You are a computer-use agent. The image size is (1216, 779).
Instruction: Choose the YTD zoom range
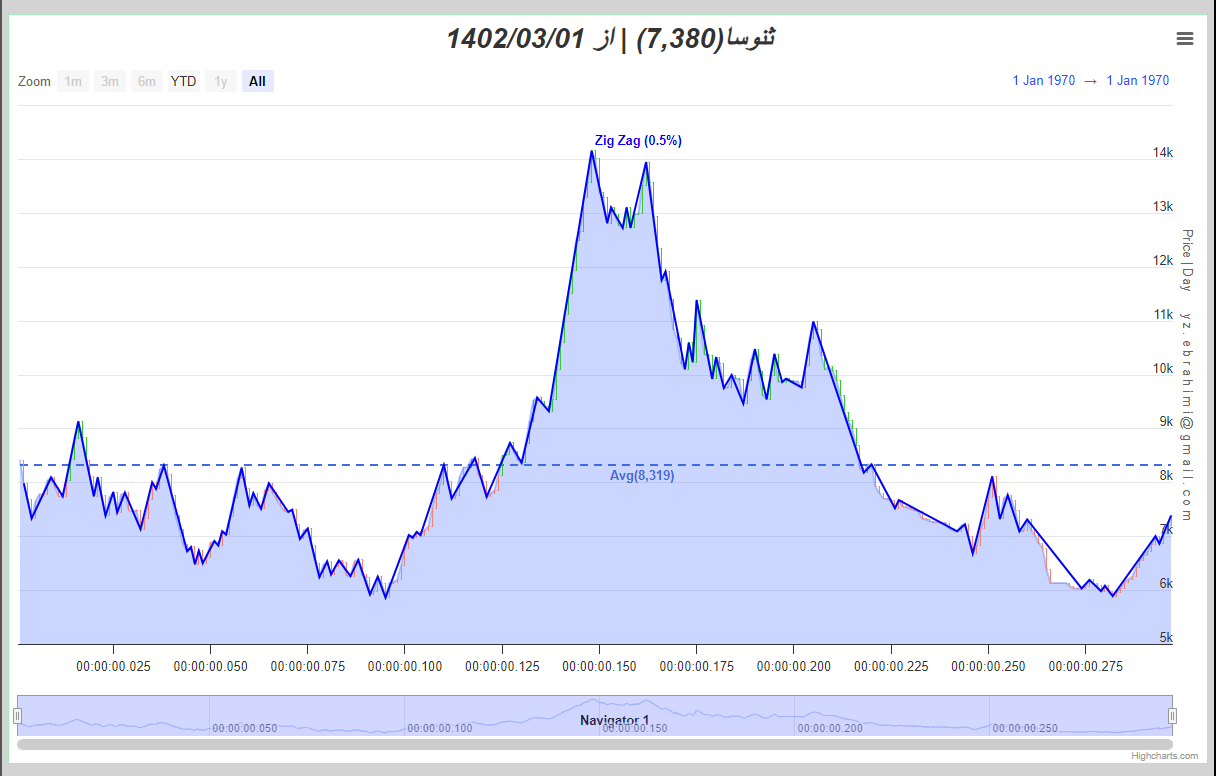pos(184,82)
